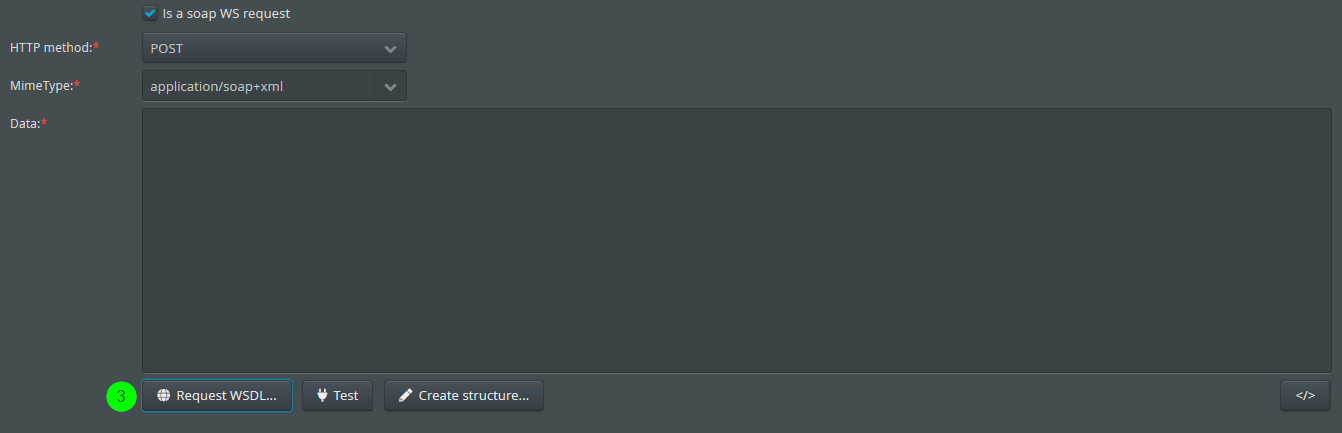Click the Request WSDL... button

[x=216, y=395]
